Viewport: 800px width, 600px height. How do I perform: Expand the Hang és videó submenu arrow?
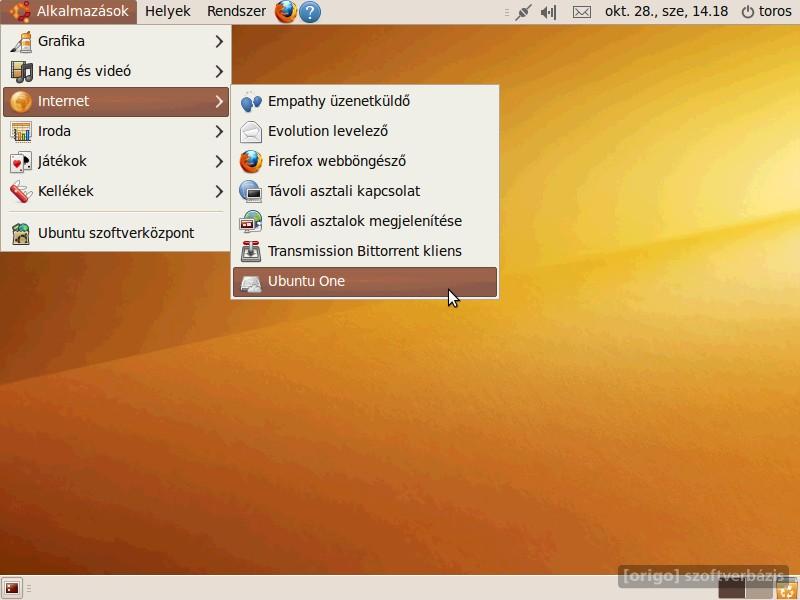coord(219,71)
